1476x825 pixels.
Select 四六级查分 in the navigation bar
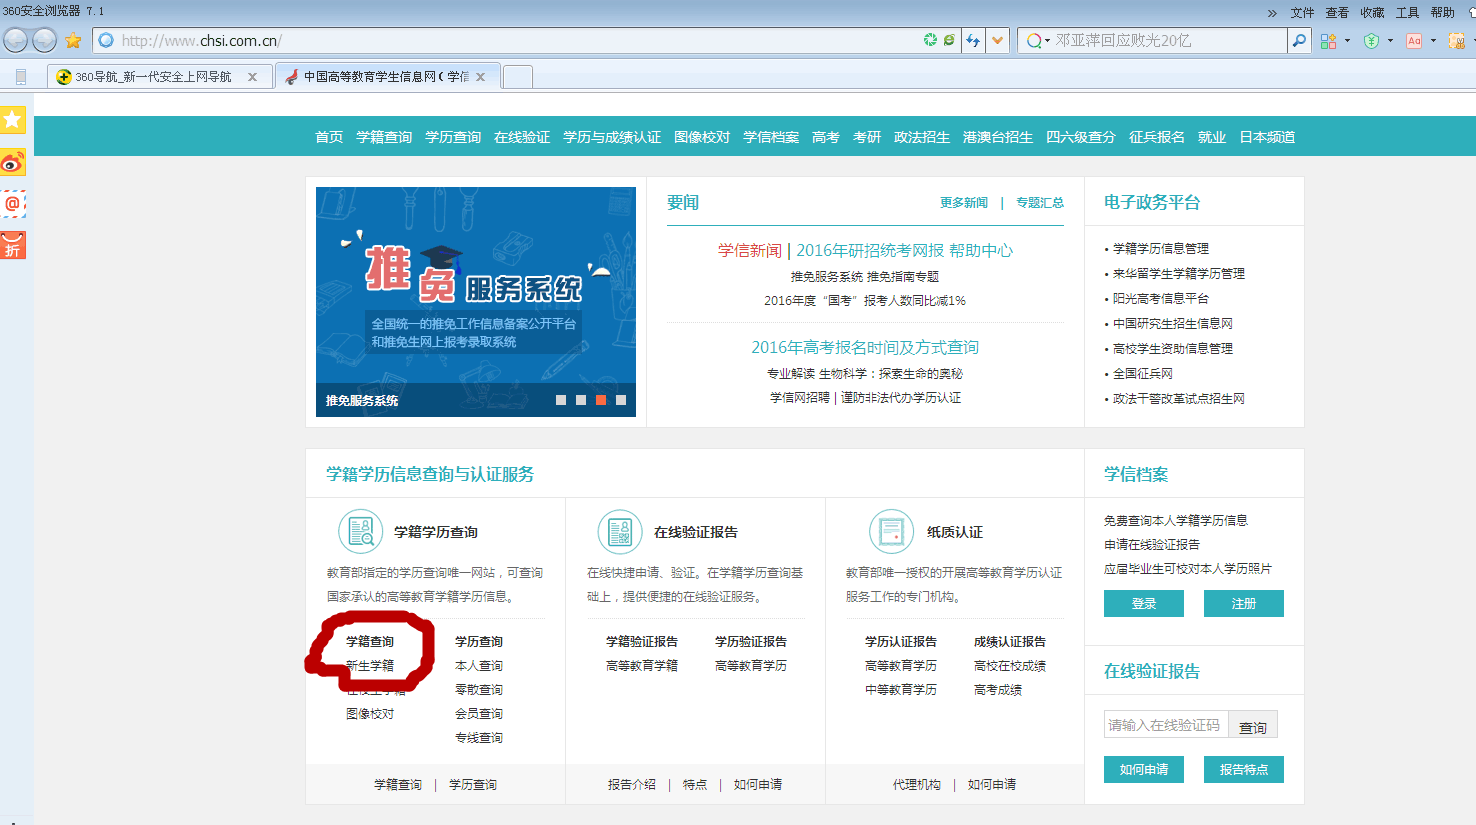point(1080,137)
